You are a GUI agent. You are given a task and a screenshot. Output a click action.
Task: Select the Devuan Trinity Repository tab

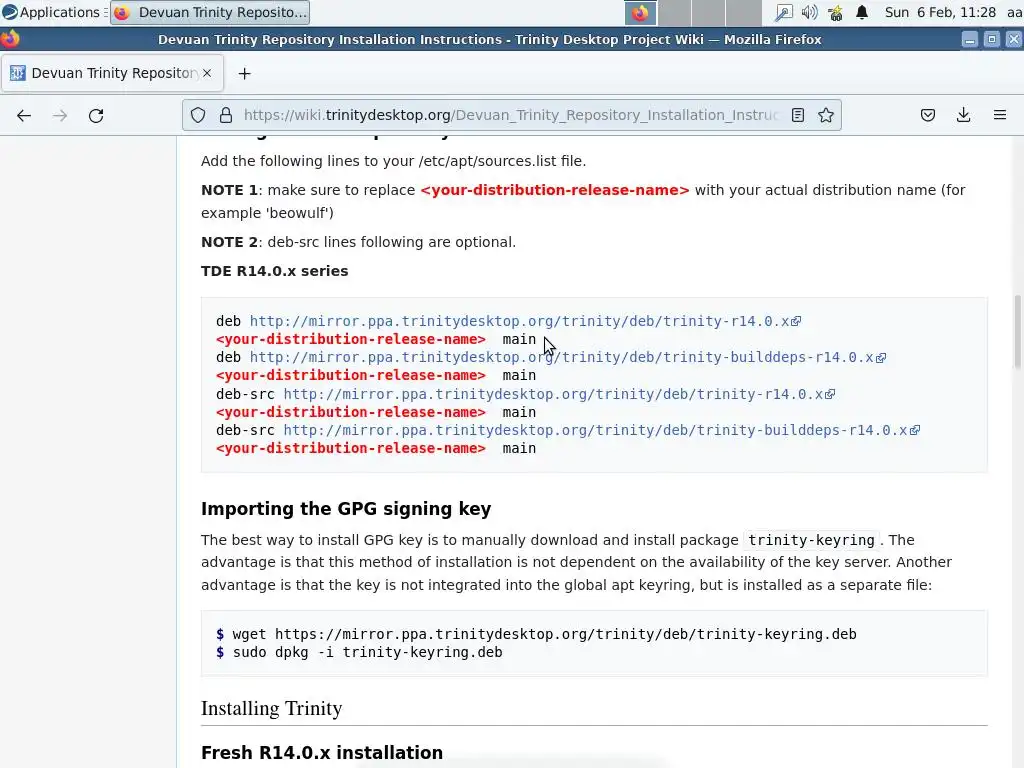[113, 73]
